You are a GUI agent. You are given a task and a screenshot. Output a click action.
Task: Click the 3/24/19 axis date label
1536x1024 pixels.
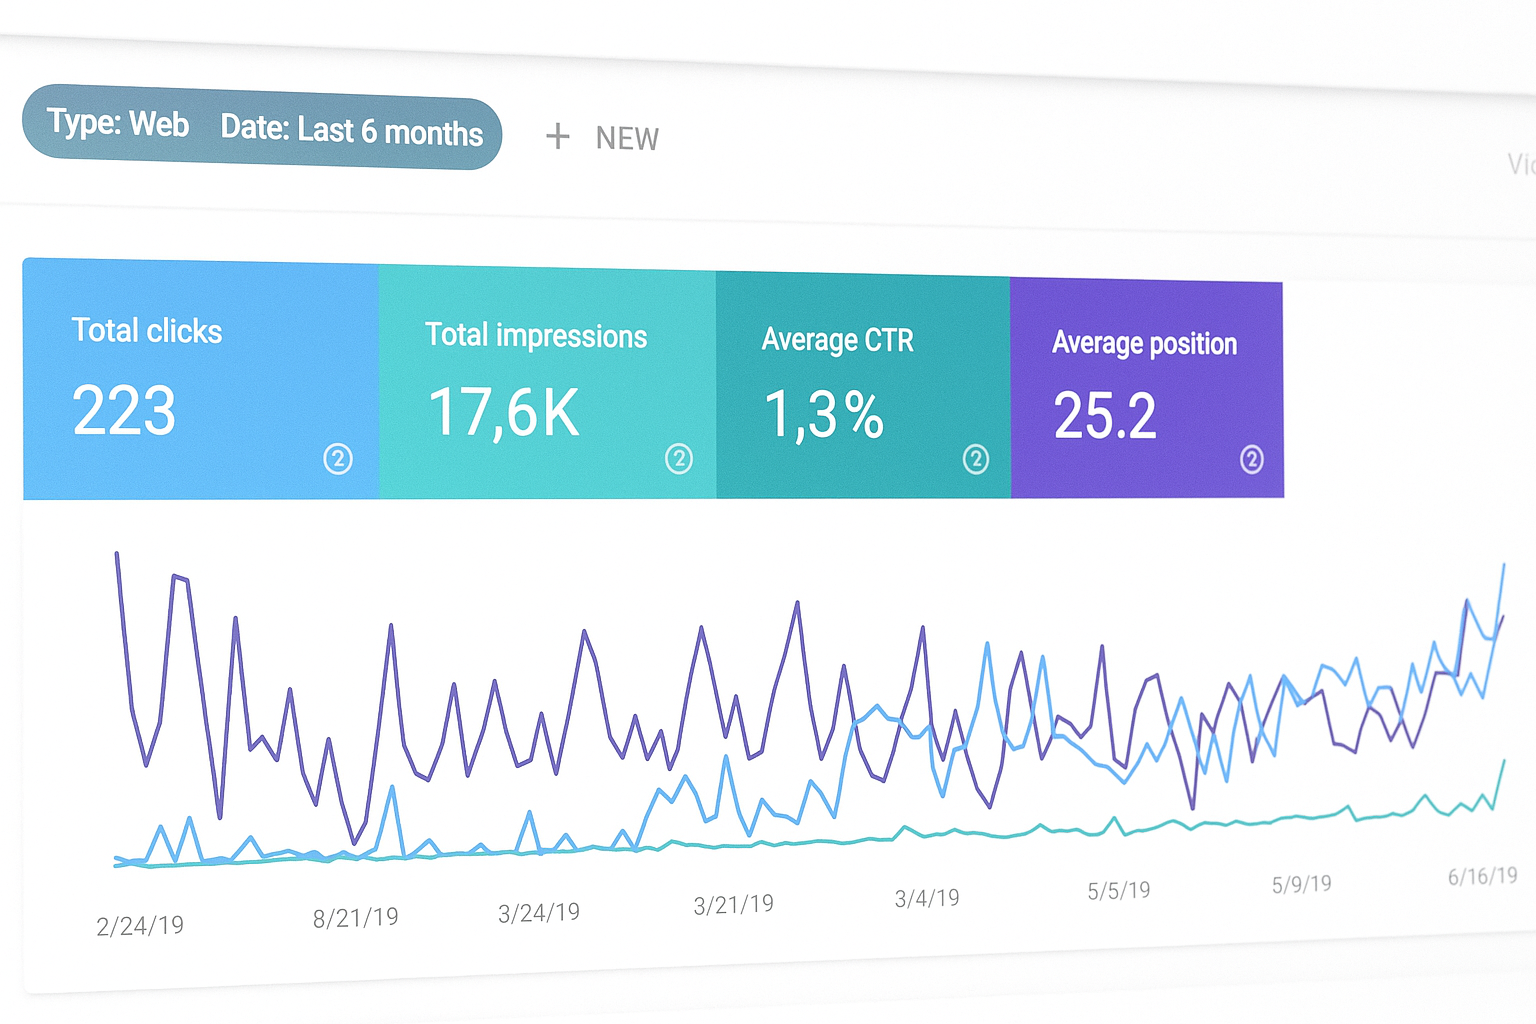pyautogui.click(x=539, y=912)
